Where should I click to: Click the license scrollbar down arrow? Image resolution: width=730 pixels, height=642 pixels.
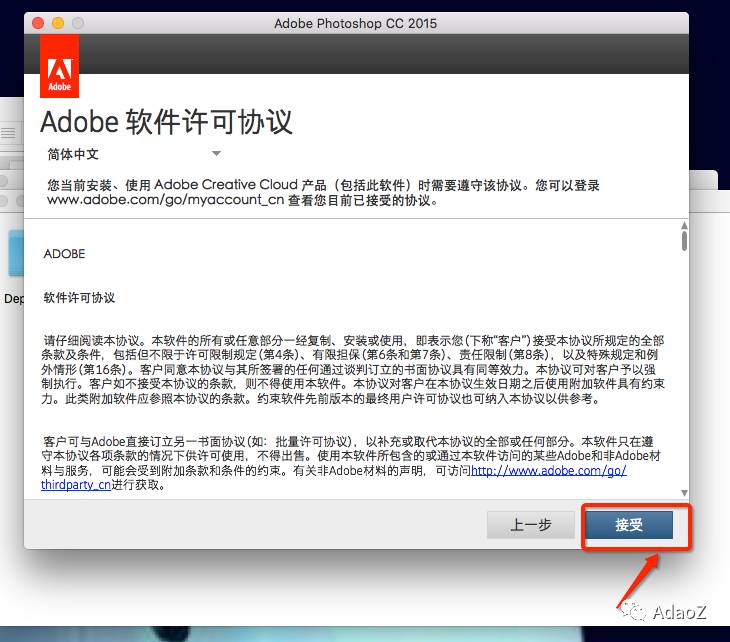[684, 492]
